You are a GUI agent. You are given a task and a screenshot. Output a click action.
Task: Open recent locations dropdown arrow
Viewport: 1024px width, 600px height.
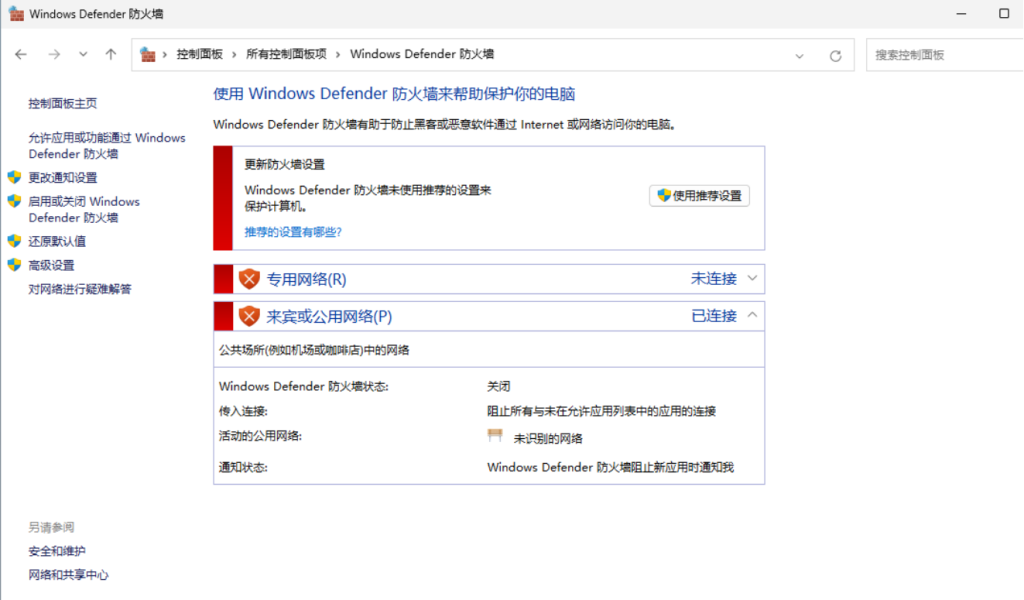83,55
